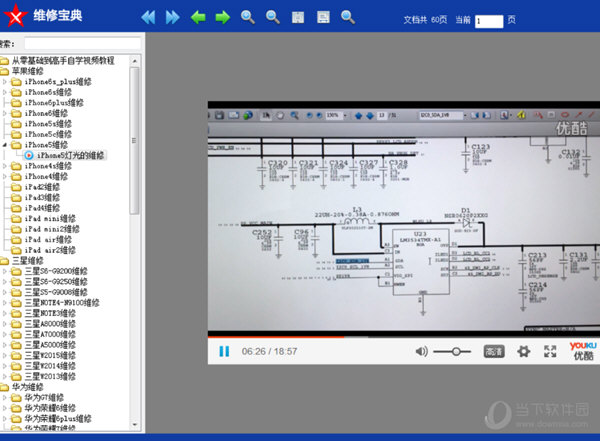Expand the 三星S6-G9200维修 node arrow

click(x=5, y=271)
